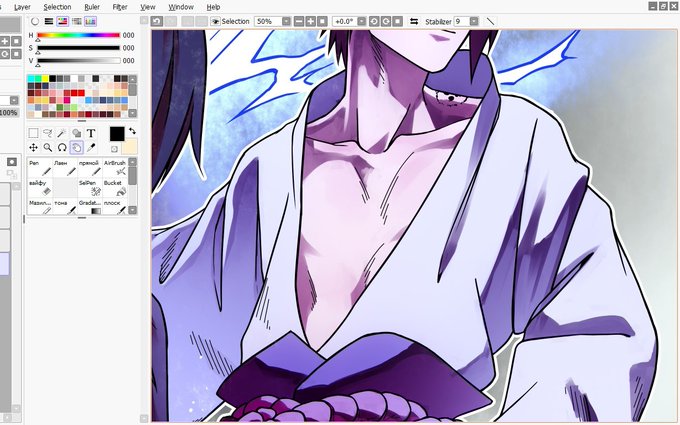Adjust the Saturation (S) slider

pyautogui.click(x=78, y=48)
